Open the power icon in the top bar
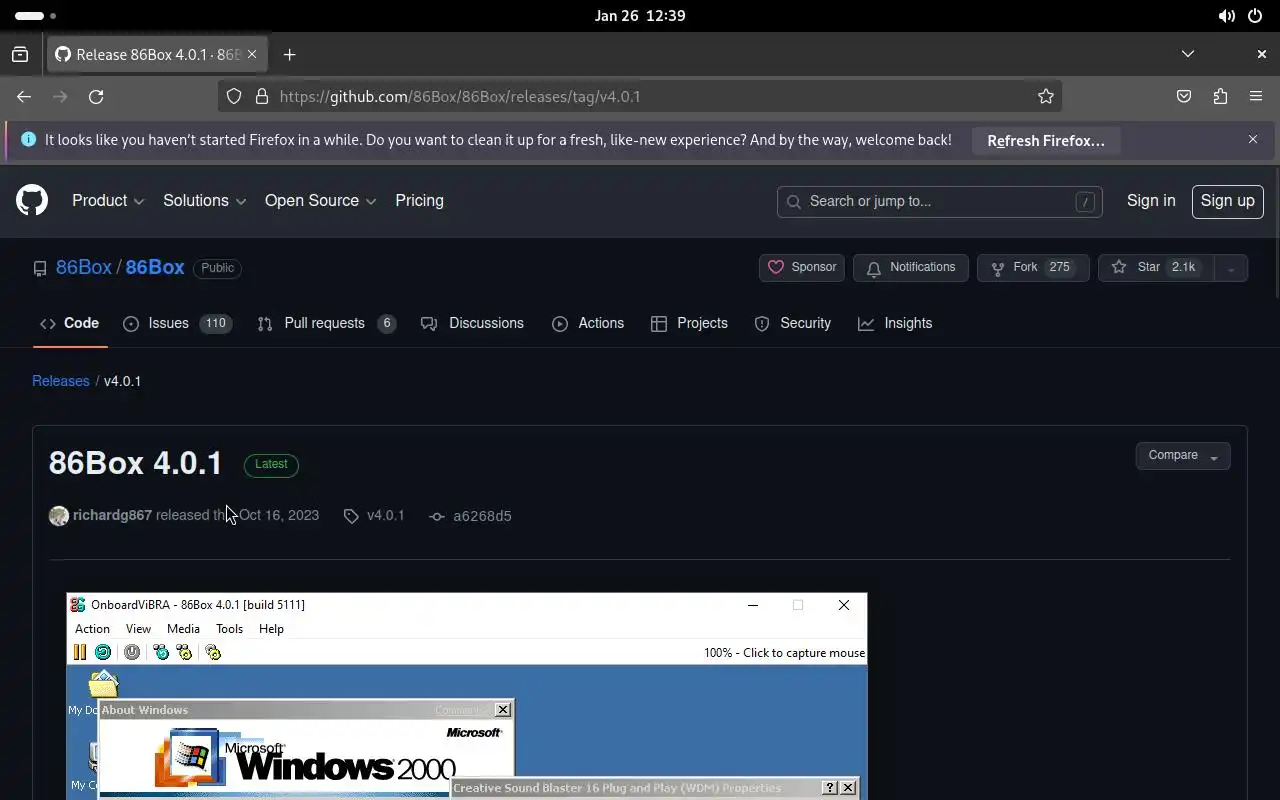 coord(1255,16)
